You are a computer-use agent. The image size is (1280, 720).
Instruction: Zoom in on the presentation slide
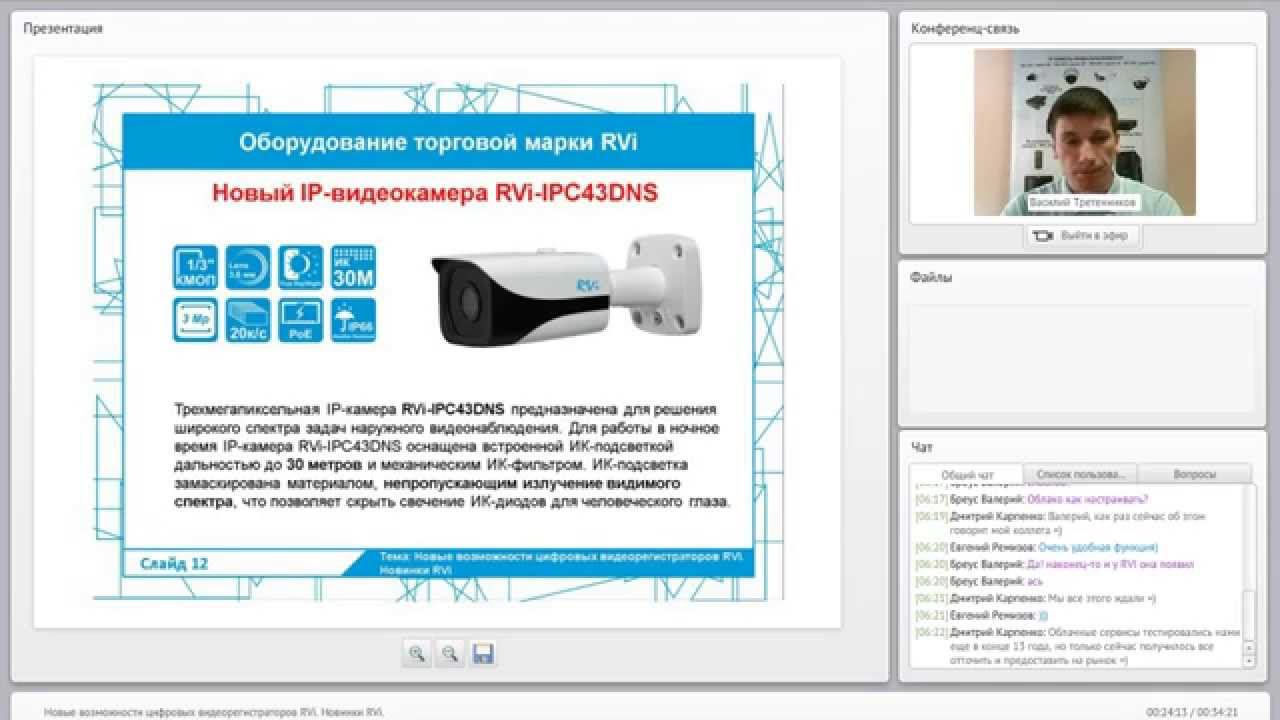[x=417, y=654]
